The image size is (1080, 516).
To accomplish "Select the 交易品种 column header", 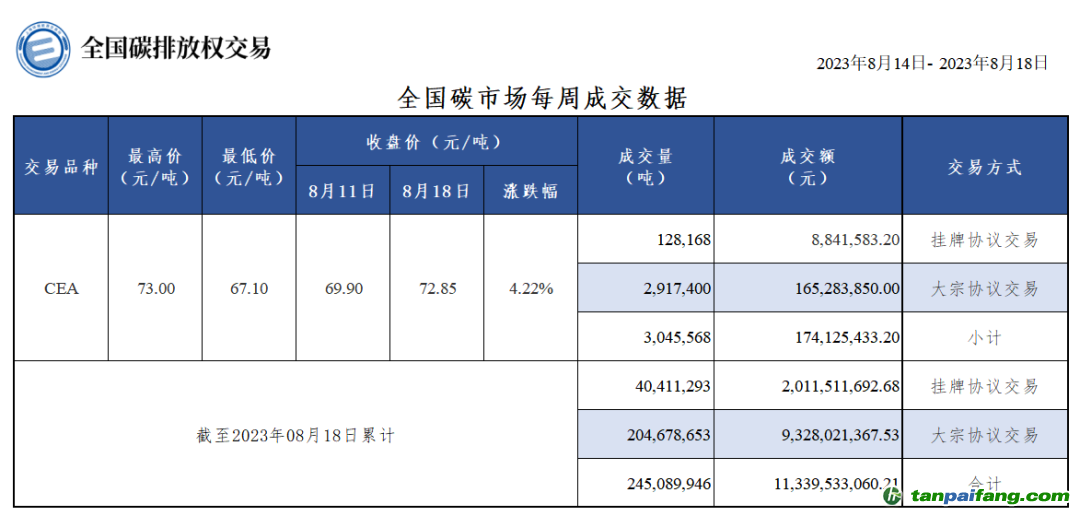I will [61, 167].
